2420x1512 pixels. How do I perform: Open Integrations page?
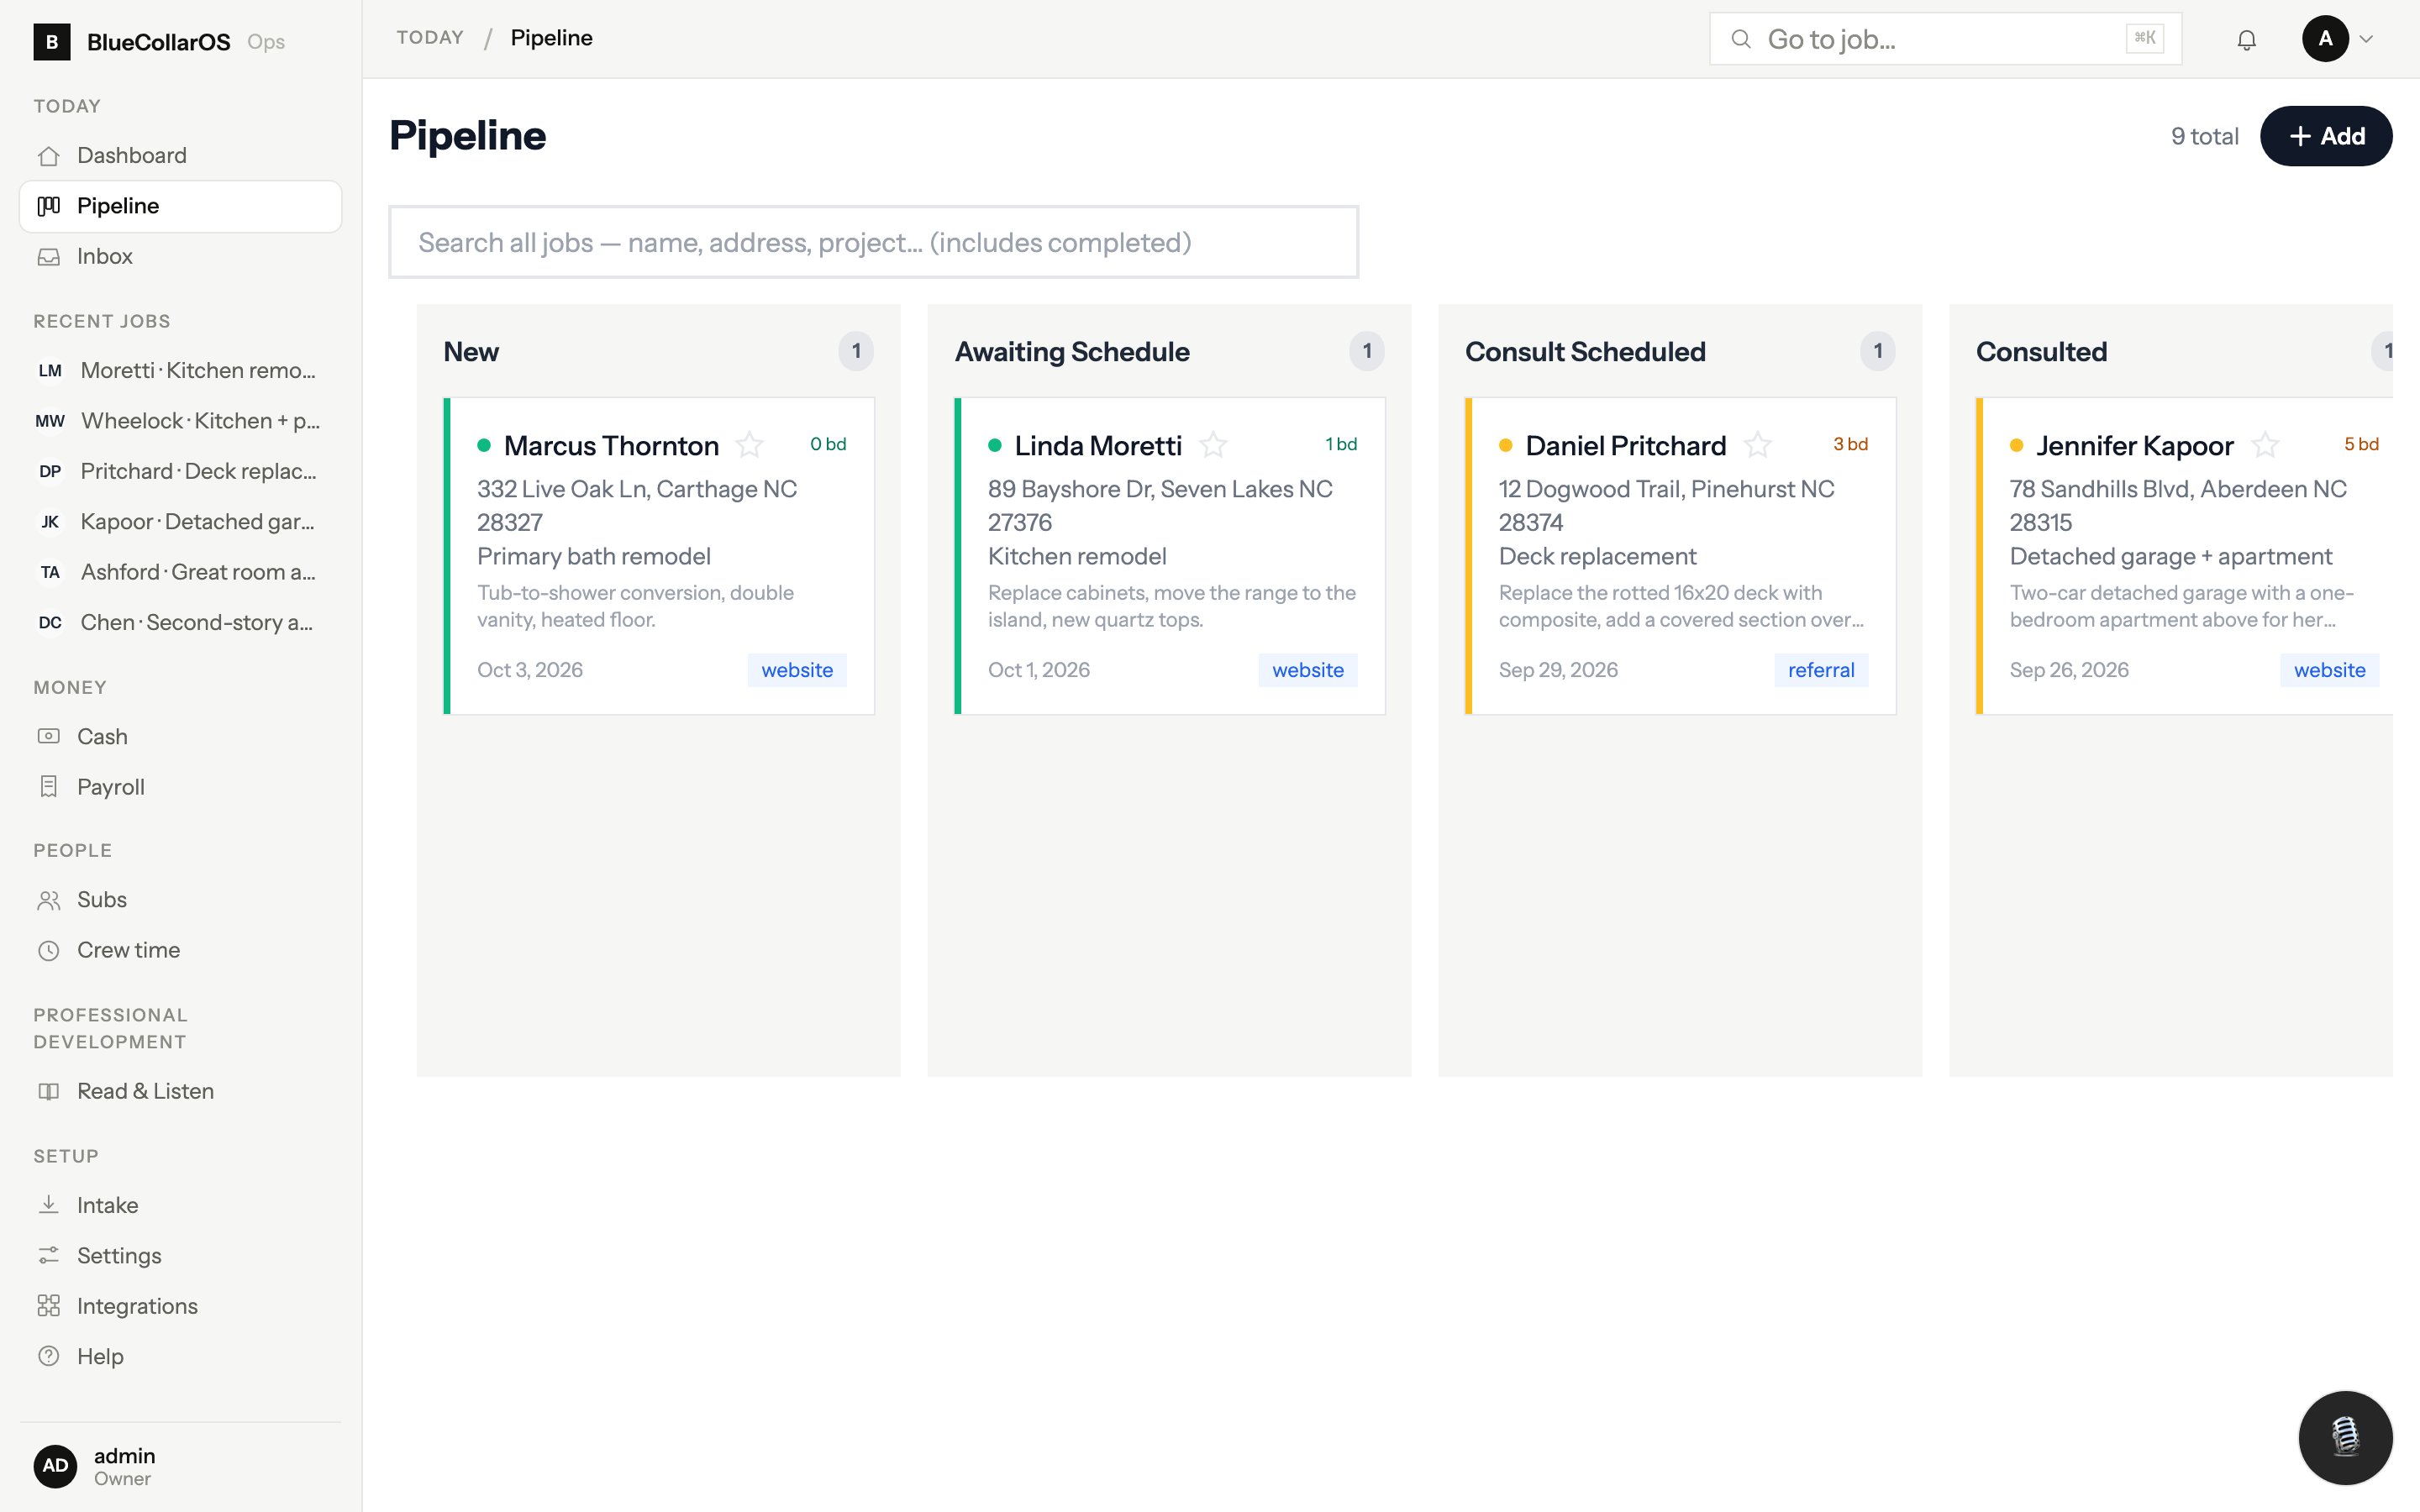180,1306
